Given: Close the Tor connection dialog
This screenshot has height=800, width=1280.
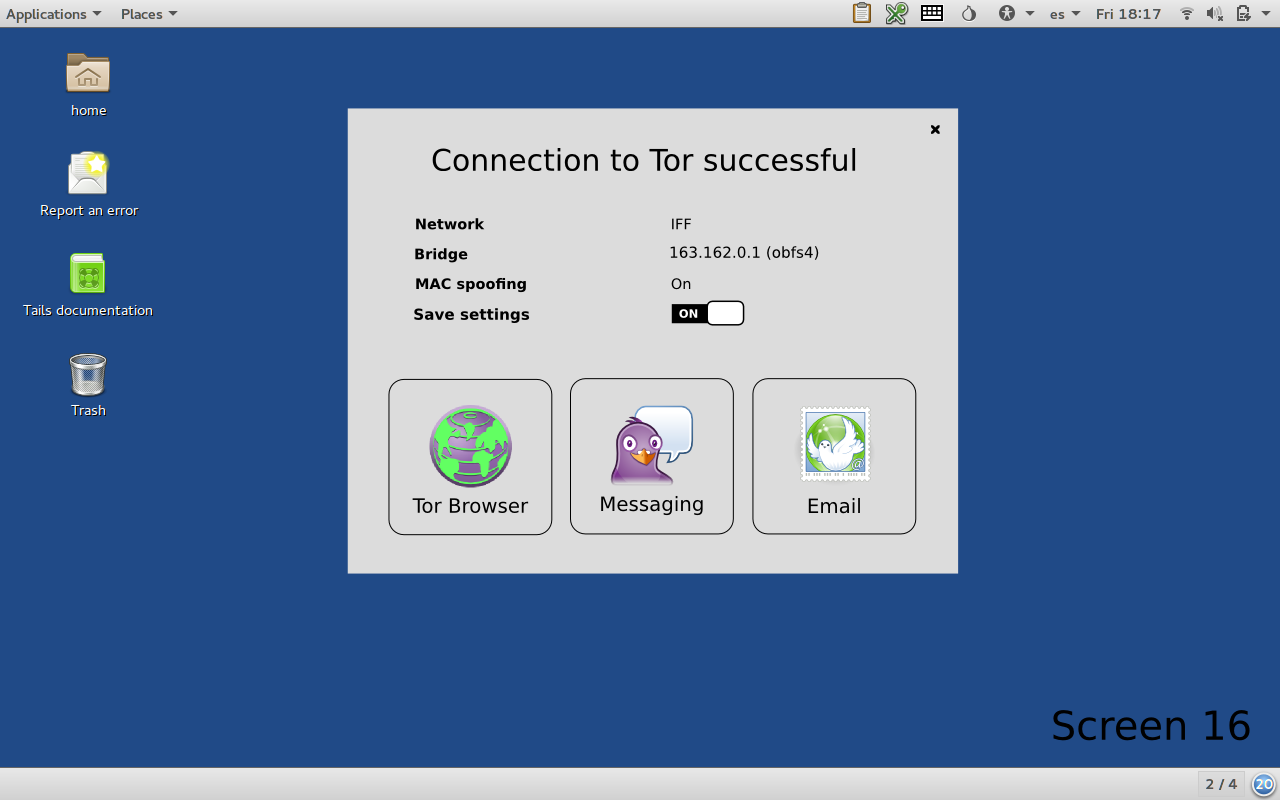Looking at the screenshot, I should click(935, 129).
